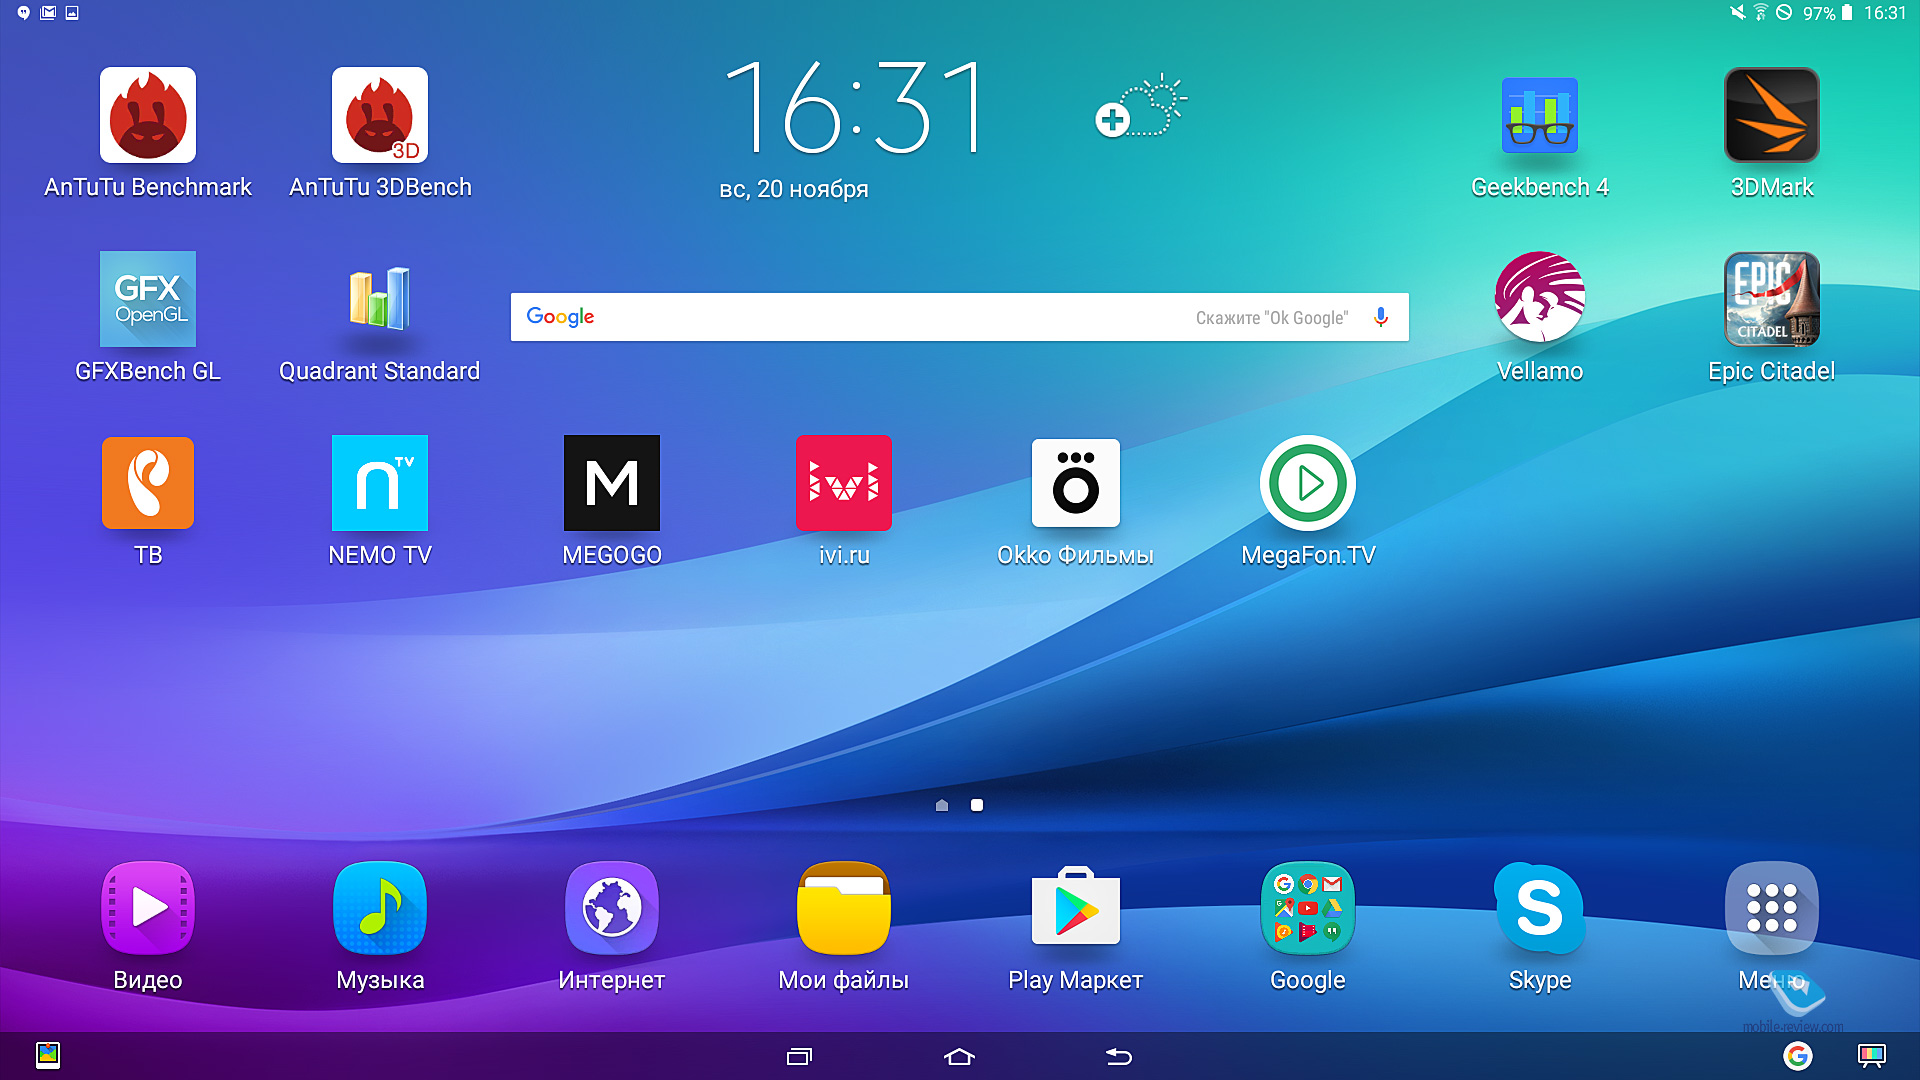The height and width of the screenshot is (1080, 1920).
Task: Open Мои файлы file manager
Action: click(844, 908)
